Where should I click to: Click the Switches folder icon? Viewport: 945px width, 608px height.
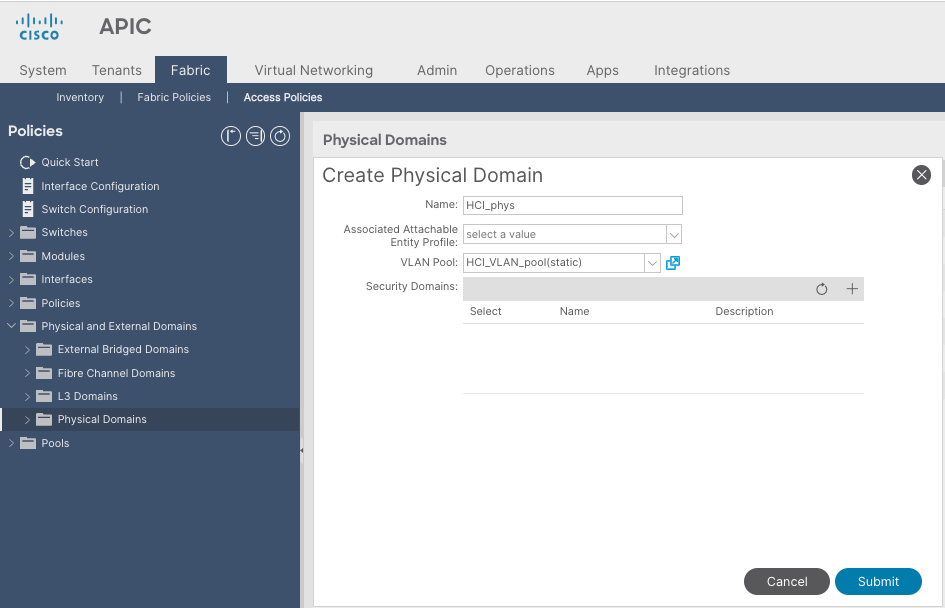tap(28, 233)
